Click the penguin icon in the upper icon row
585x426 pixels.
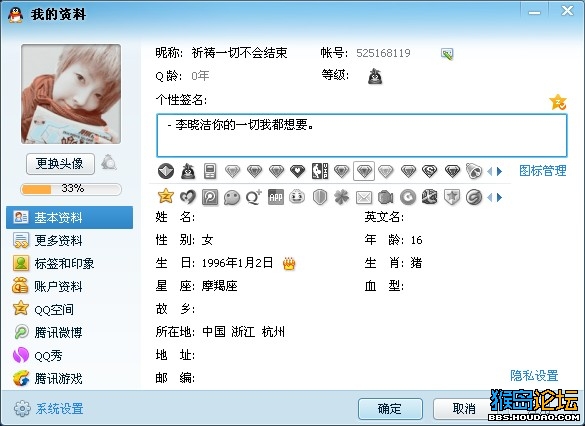pyautogui.click(x=188, y=171)
